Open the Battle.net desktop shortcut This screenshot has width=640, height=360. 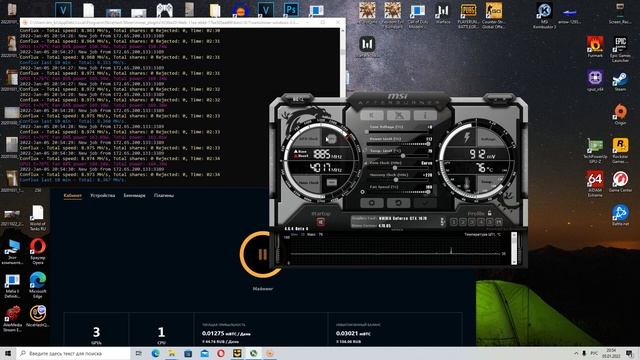620,215
